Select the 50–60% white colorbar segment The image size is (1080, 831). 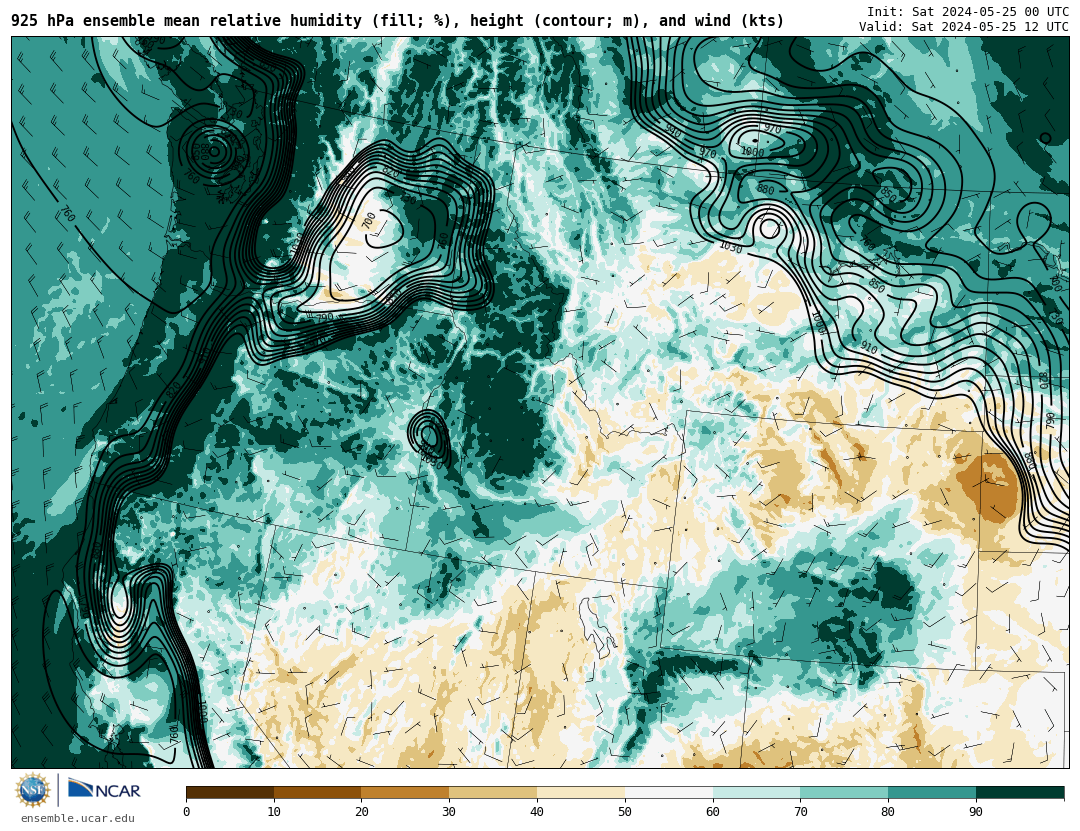click(x=669, y=793)
